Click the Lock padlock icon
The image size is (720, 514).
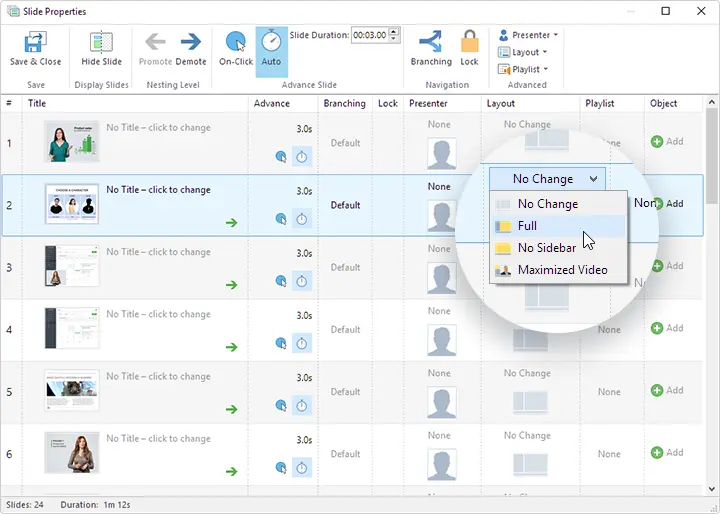(x=469, y=41)
